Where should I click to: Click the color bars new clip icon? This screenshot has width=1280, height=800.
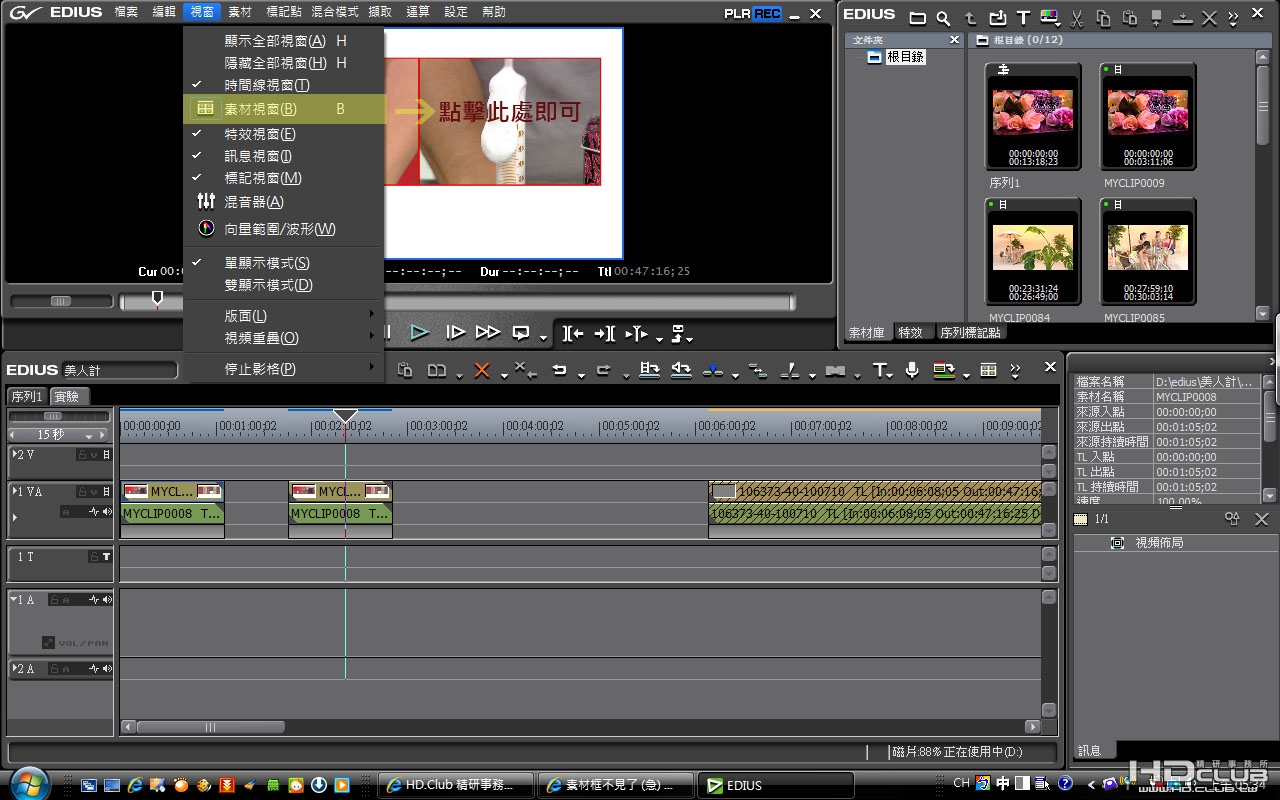point(1049,17)
